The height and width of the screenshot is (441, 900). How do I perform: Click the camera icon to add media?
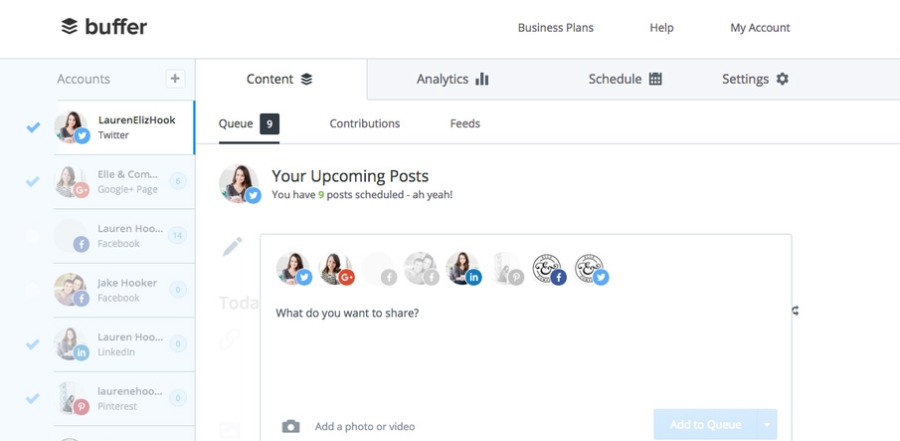(290, 426)
